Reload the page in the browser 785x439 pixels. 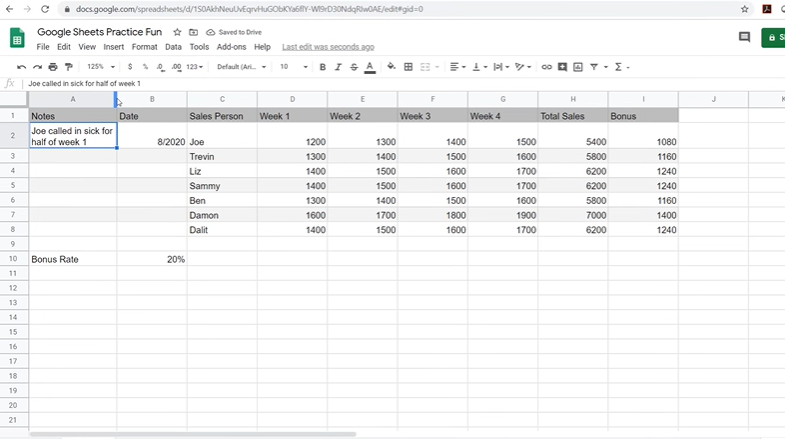coord(45,9)
